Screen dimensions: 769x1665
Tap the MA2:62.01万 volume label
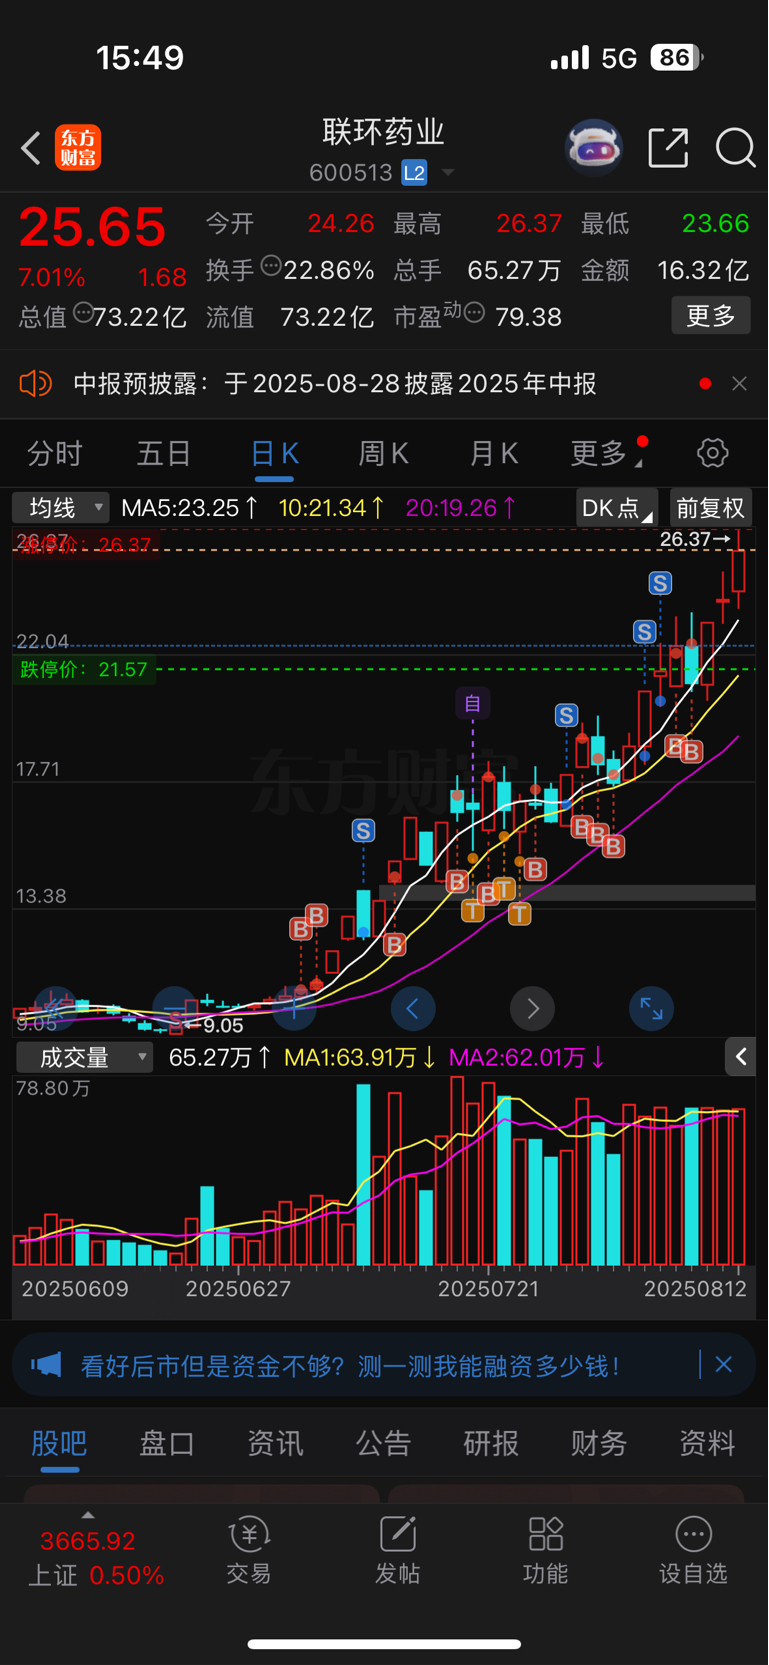pos(527,1057)
